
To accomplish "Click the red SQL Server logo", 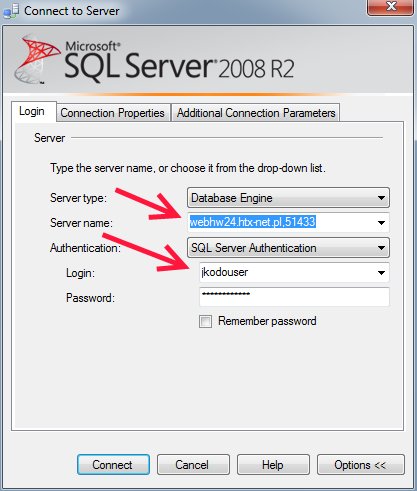I will point(37,59).
